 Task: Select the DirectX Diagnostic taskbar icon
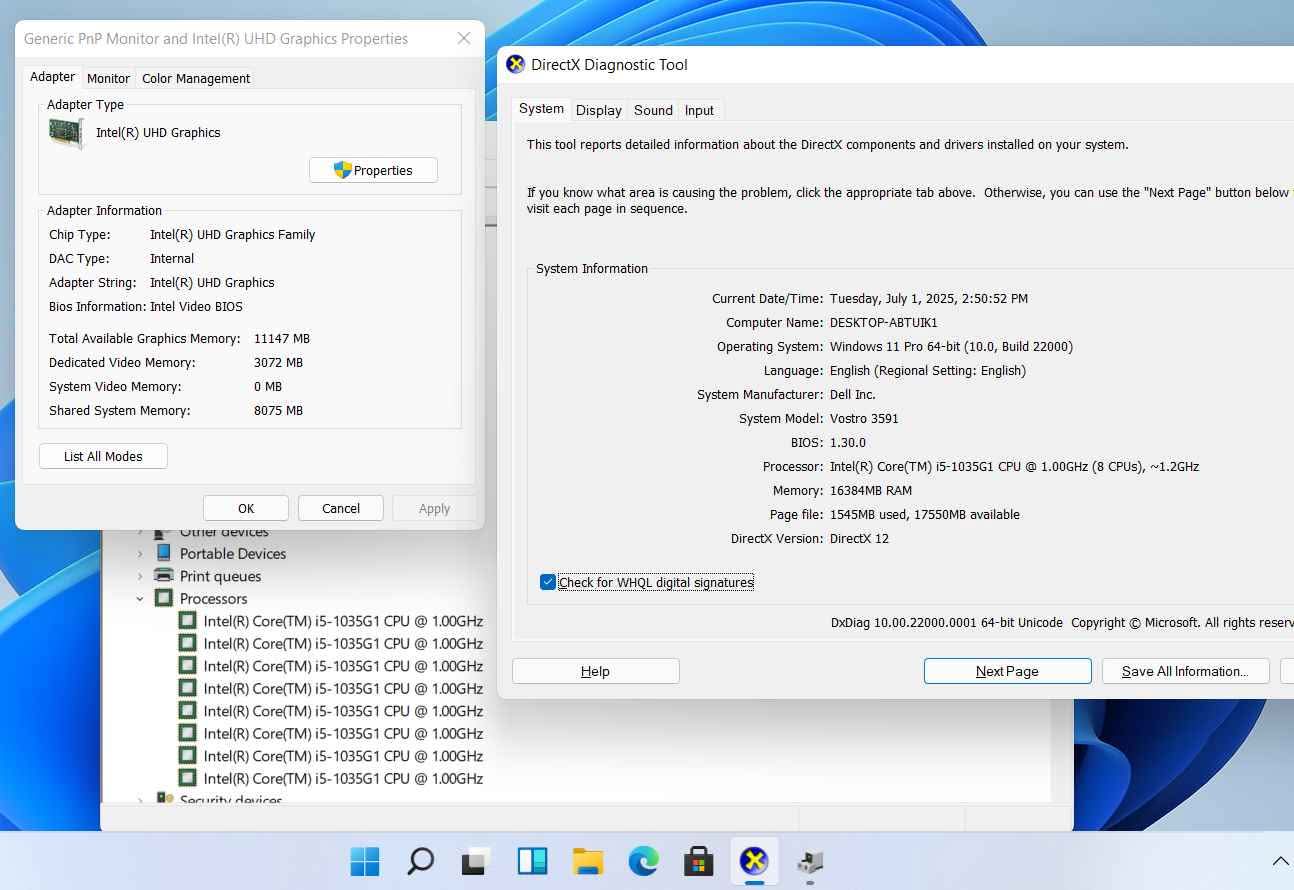[754, 860]
